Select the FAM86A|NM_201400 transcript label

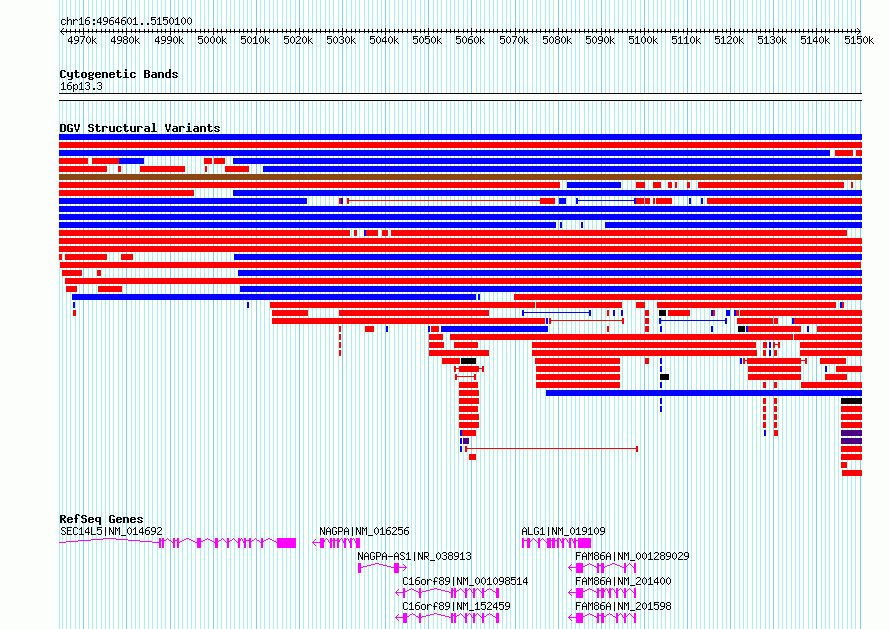(623, 581)
